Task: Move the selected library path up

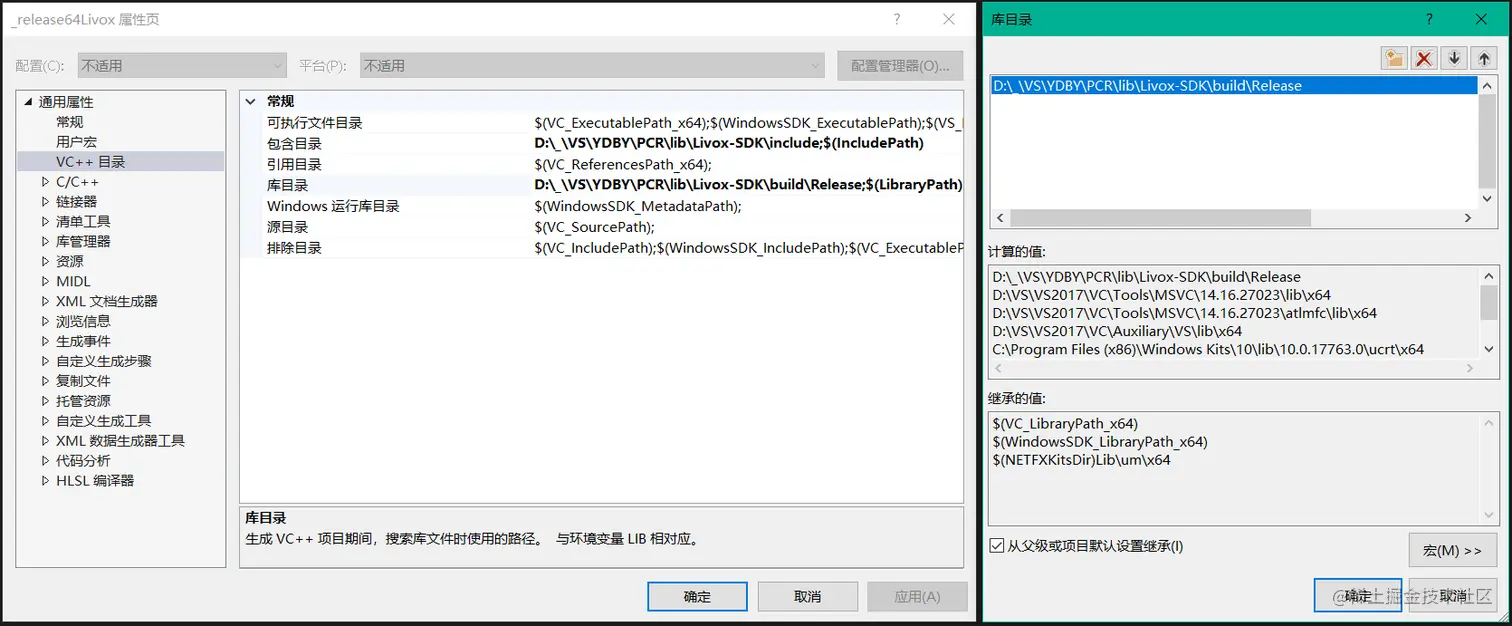Action: (x=1484, y=57)
